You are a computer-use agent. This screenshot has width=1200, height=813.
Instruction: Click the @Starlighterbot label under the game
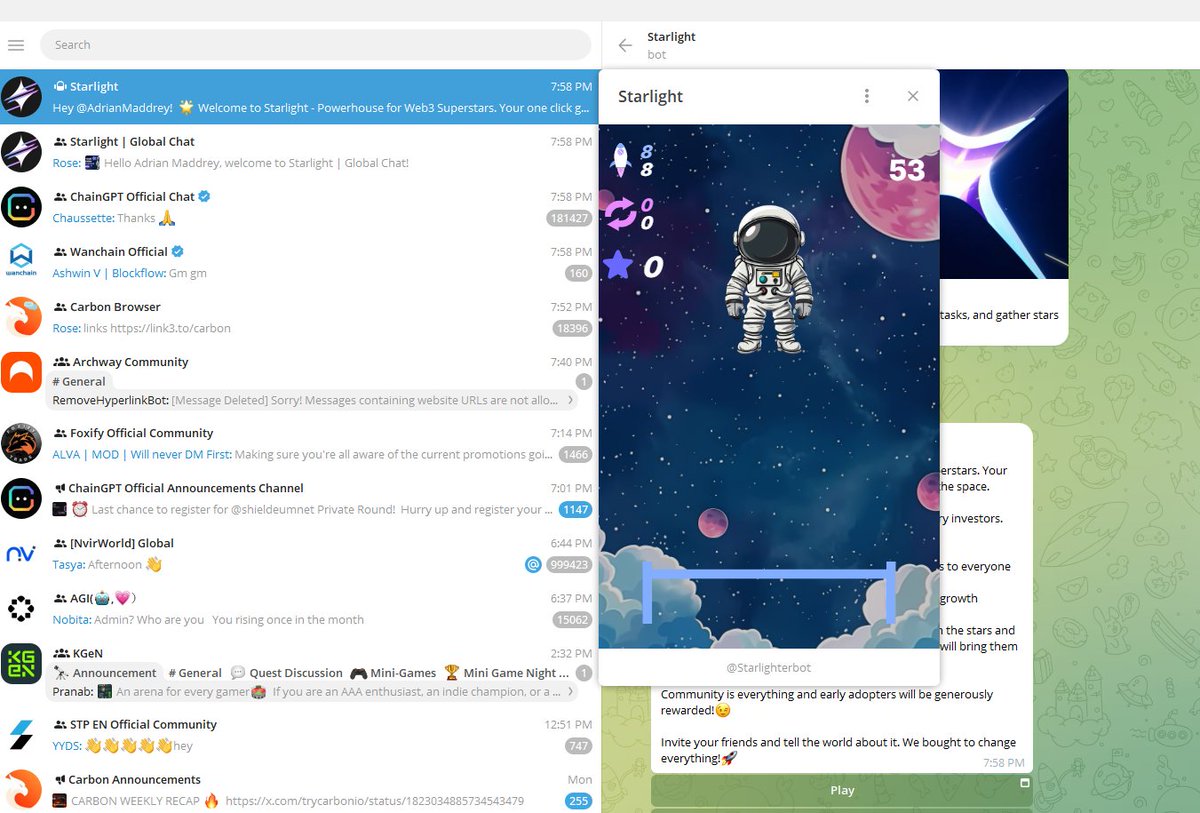click(x=768, y=667)
